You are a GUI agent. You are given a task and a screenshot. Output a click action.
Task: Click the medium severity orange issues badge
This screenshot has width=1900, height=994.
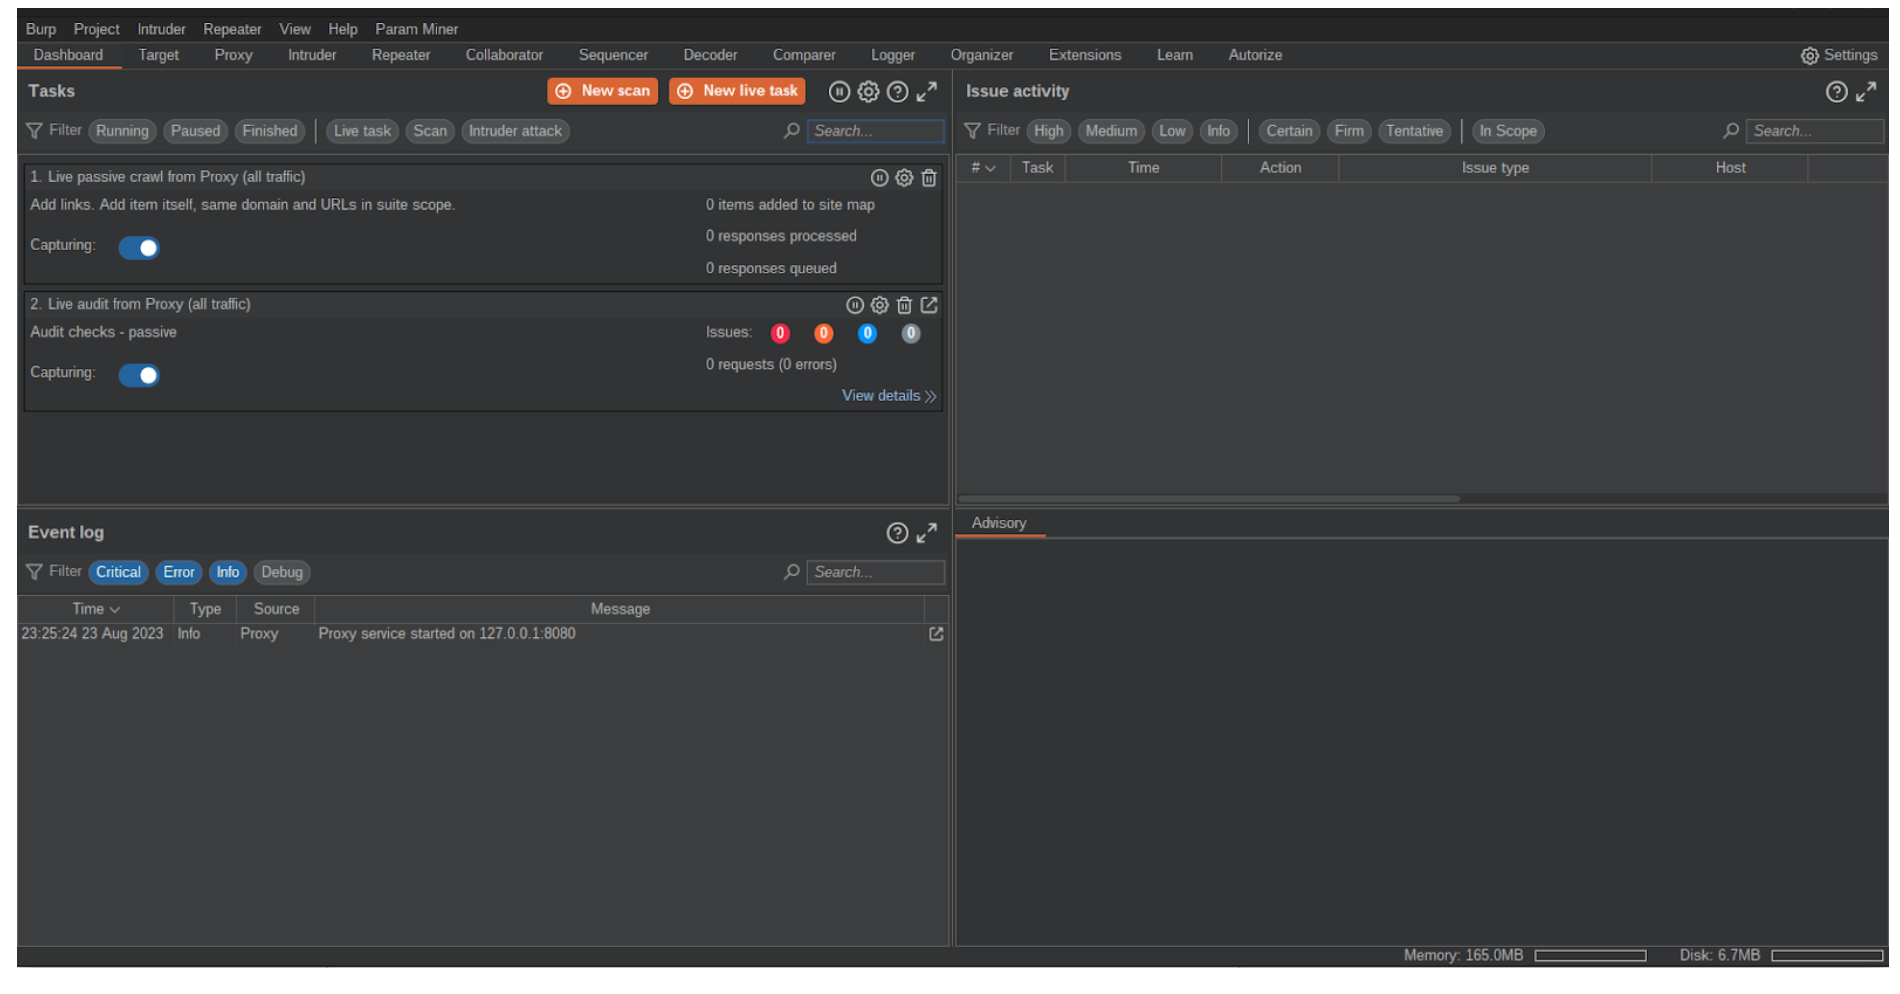point(823,334)
